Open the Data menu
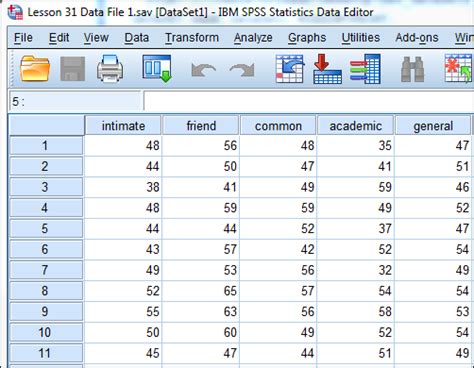 (137, 38)
